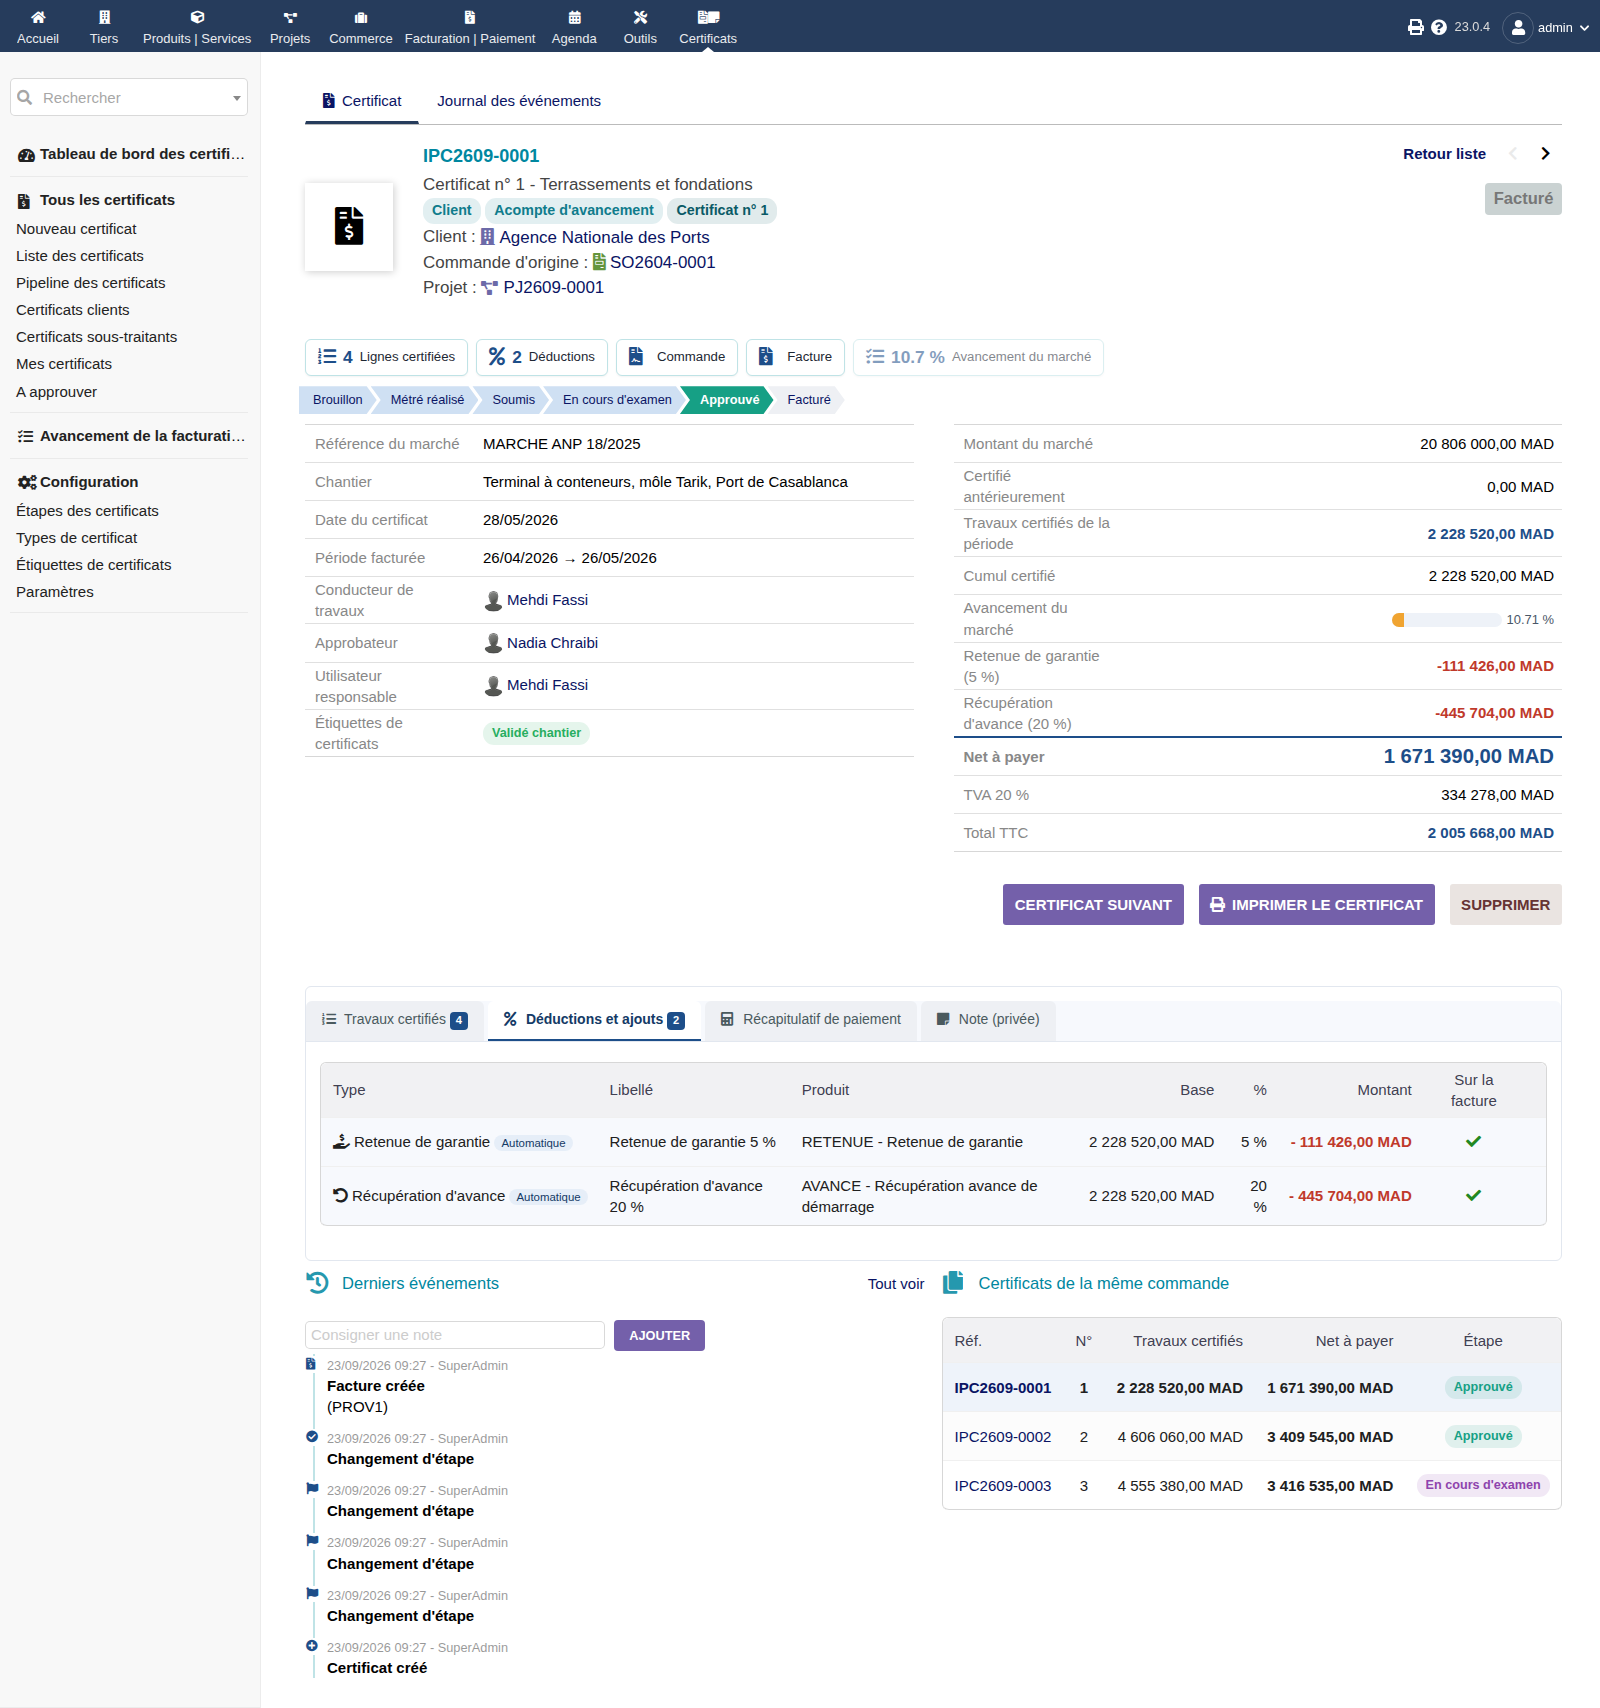The width and height of the screenshot is (1600, 1708).
Task: Switch to Journal des événements tab
Action: pyautogui.click(x=519, y=101)
